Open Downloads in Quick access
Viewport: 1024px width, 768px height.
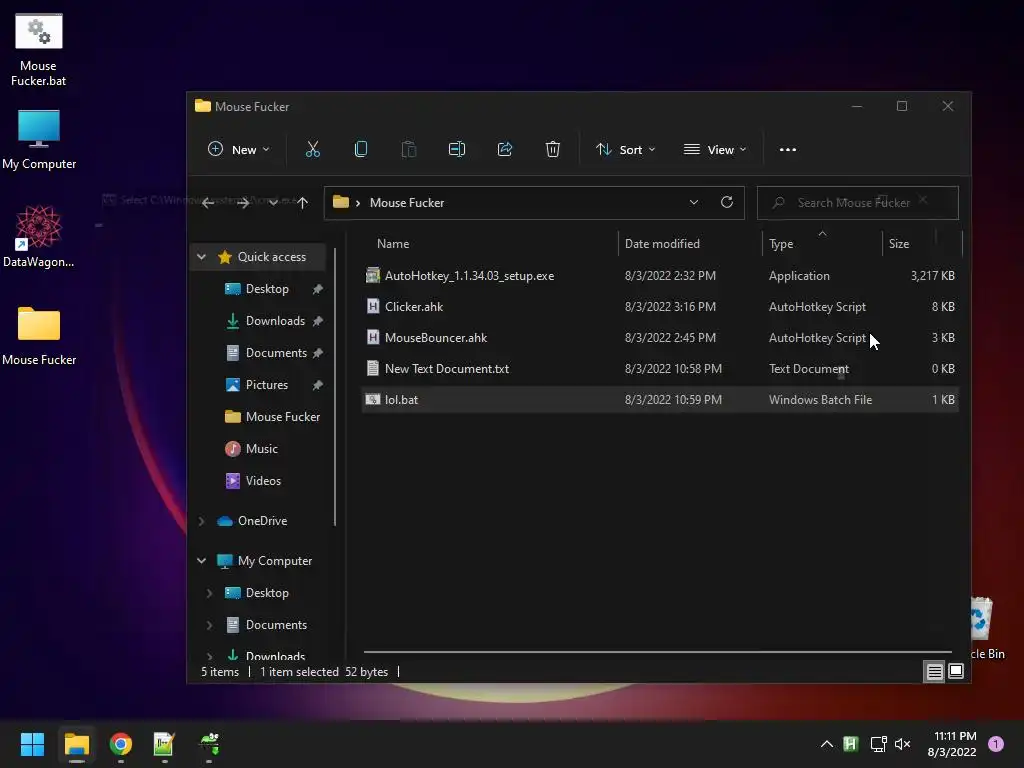click(275, 321)
